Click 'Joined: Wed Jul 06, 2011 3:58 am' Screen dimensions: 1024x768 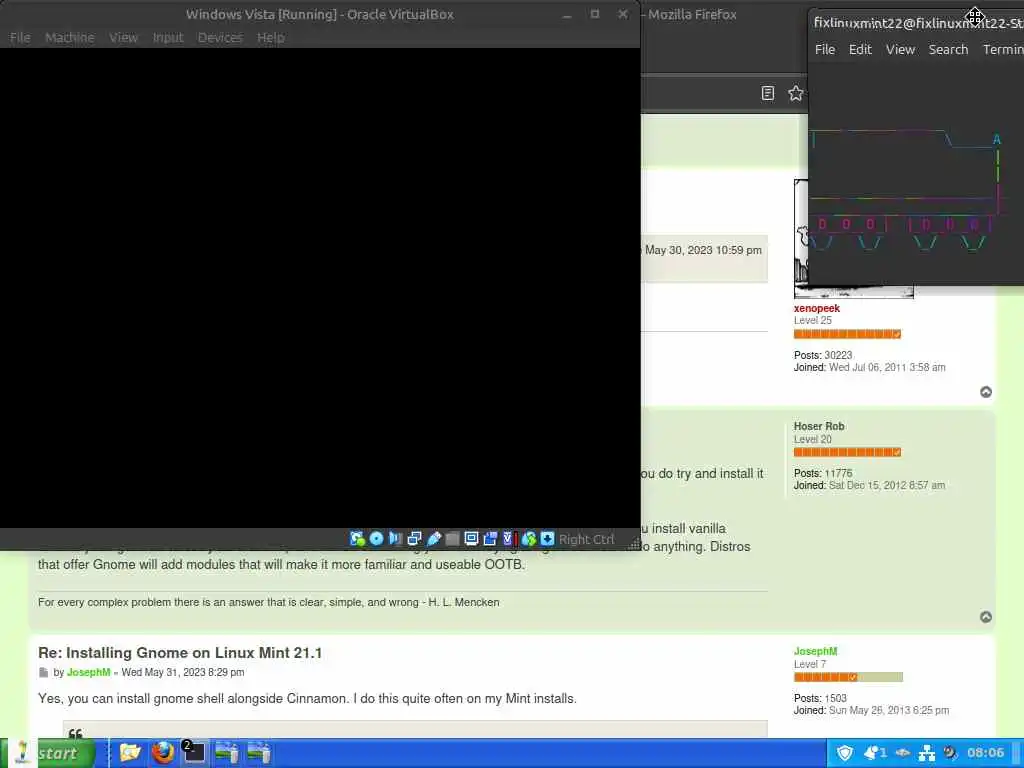pos(869,368)
